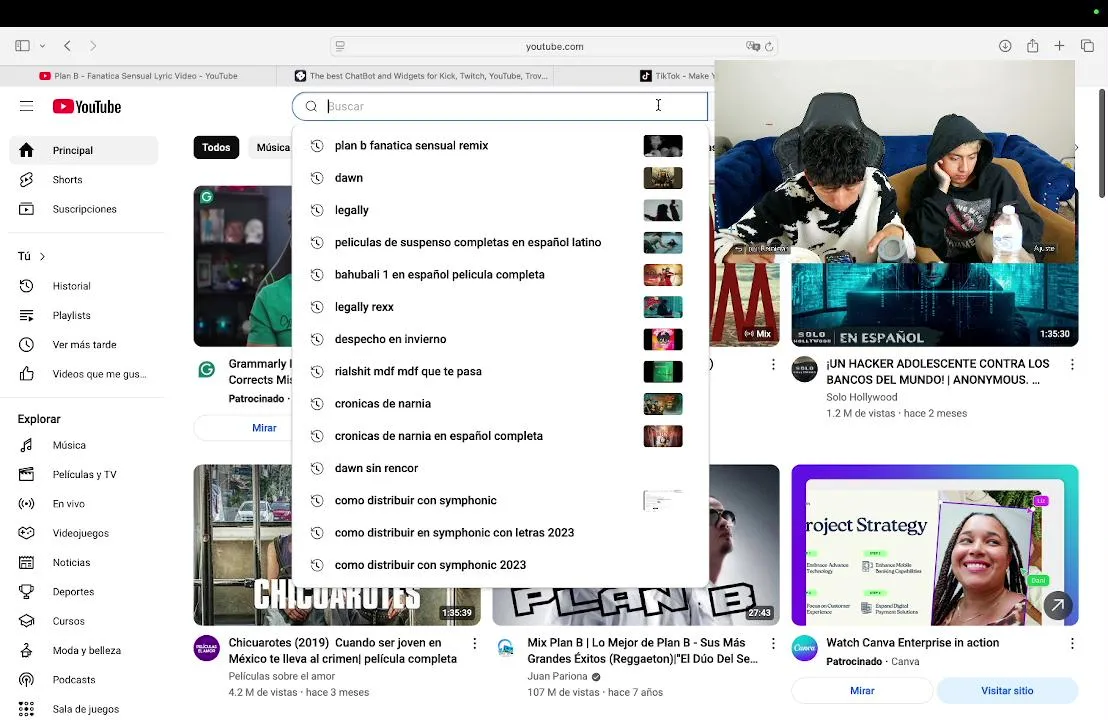Click the Visitar sitio button
1108x720 pixels.
pos(1007,691)
